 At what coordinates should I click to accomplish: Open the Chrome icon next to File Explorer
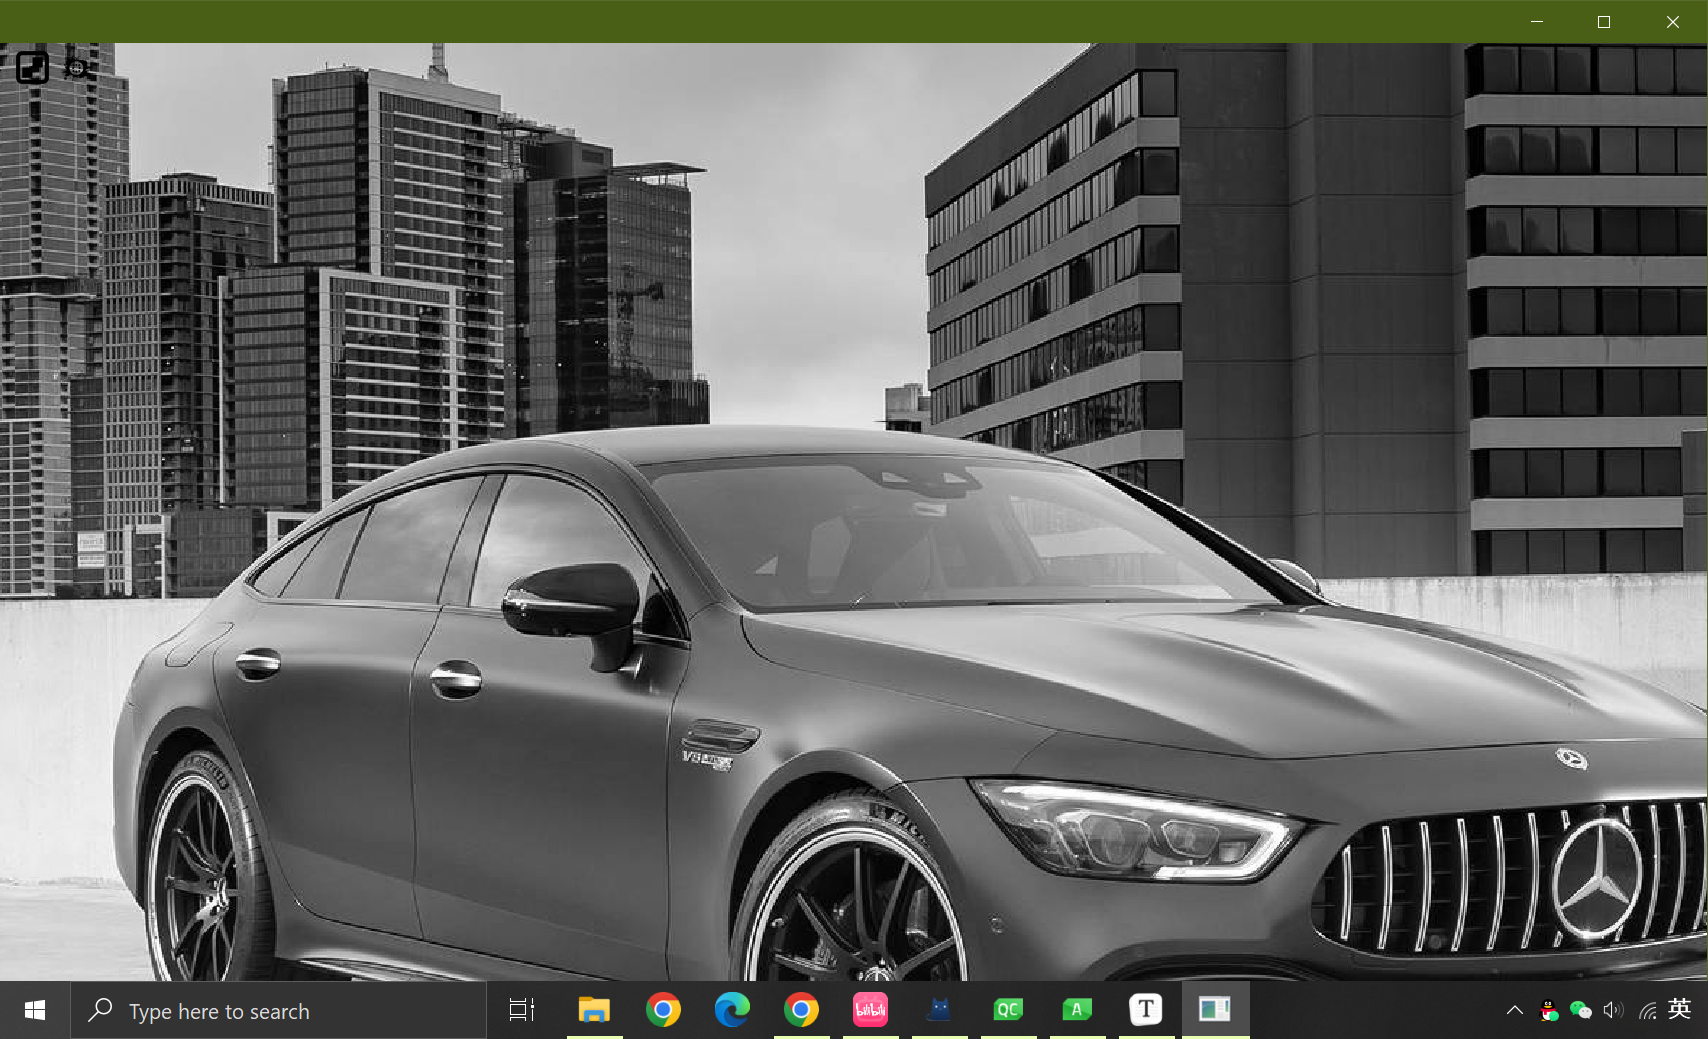(x=663, y=1011)
